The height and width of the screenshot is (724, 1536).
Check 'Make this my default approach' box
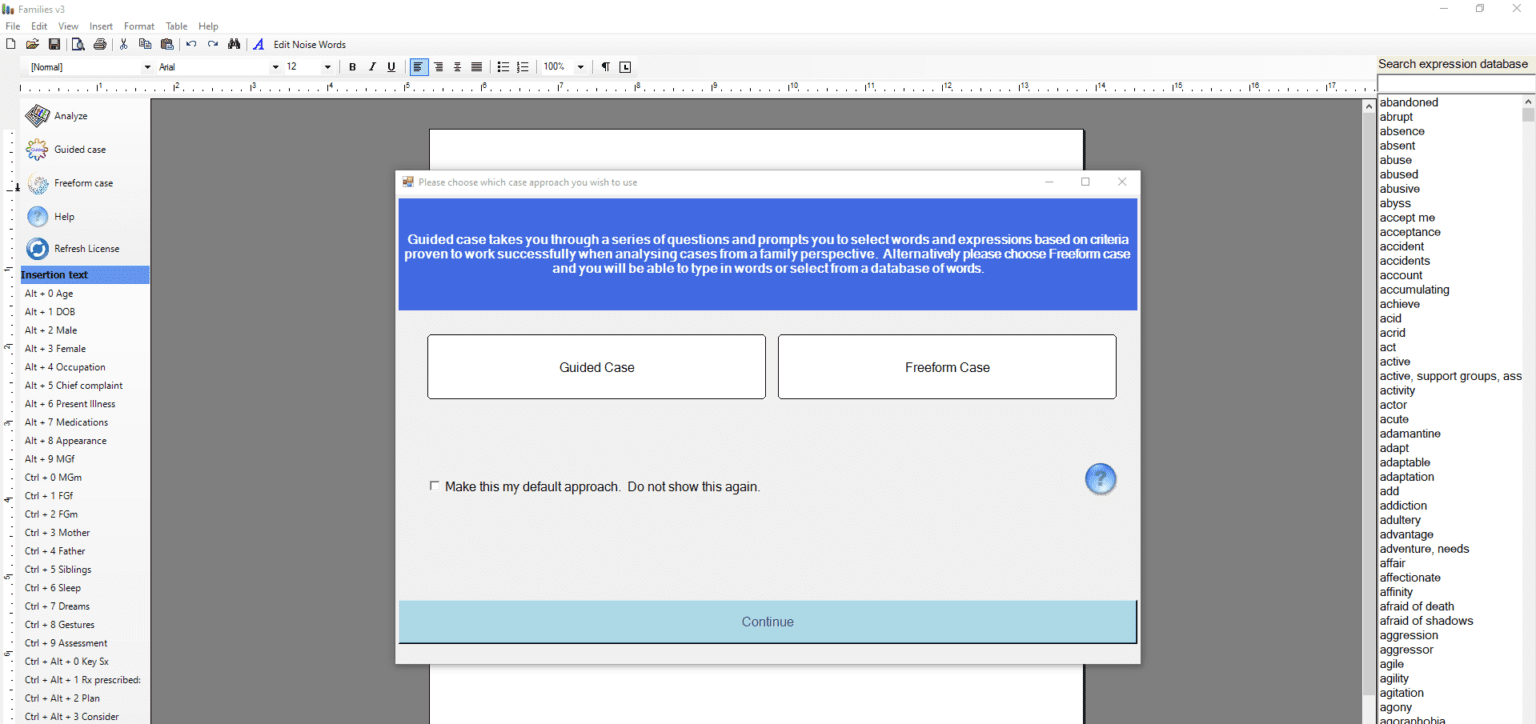[x=434, y=486]
